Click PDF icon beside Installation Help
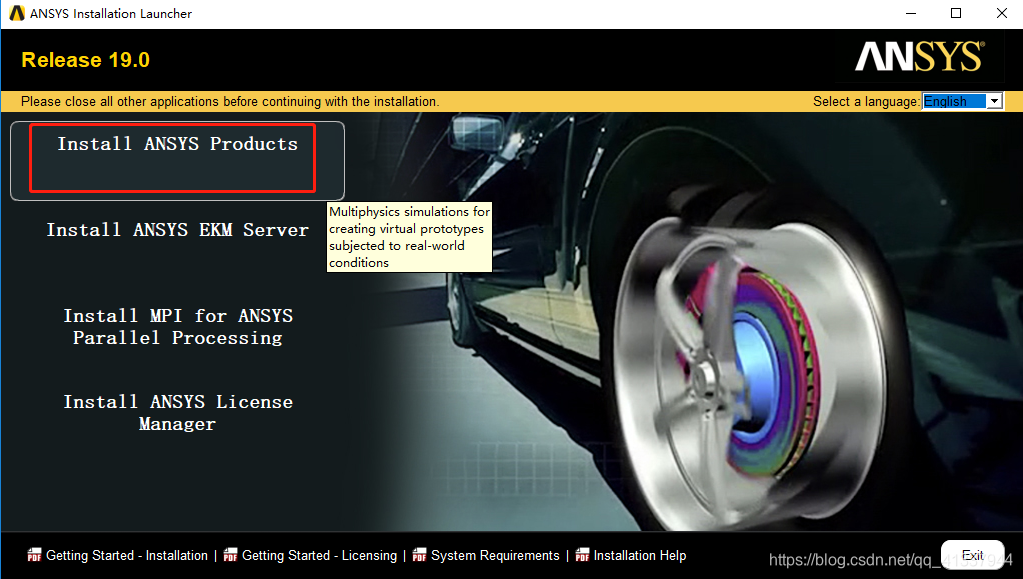The width and height of the screenshot is (1023, 579). (x=582, y=555)
